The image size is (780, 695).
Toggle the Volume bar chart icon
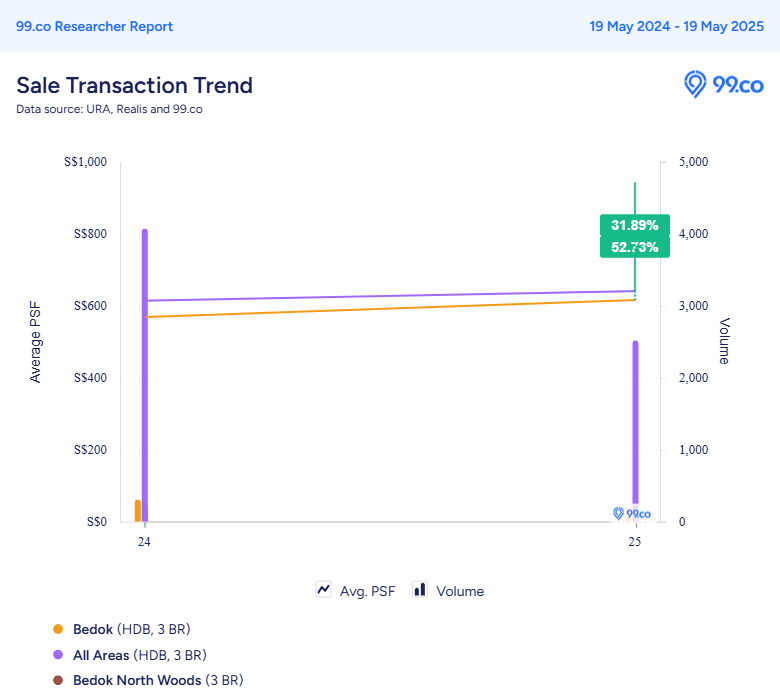[x=420, y=590]
